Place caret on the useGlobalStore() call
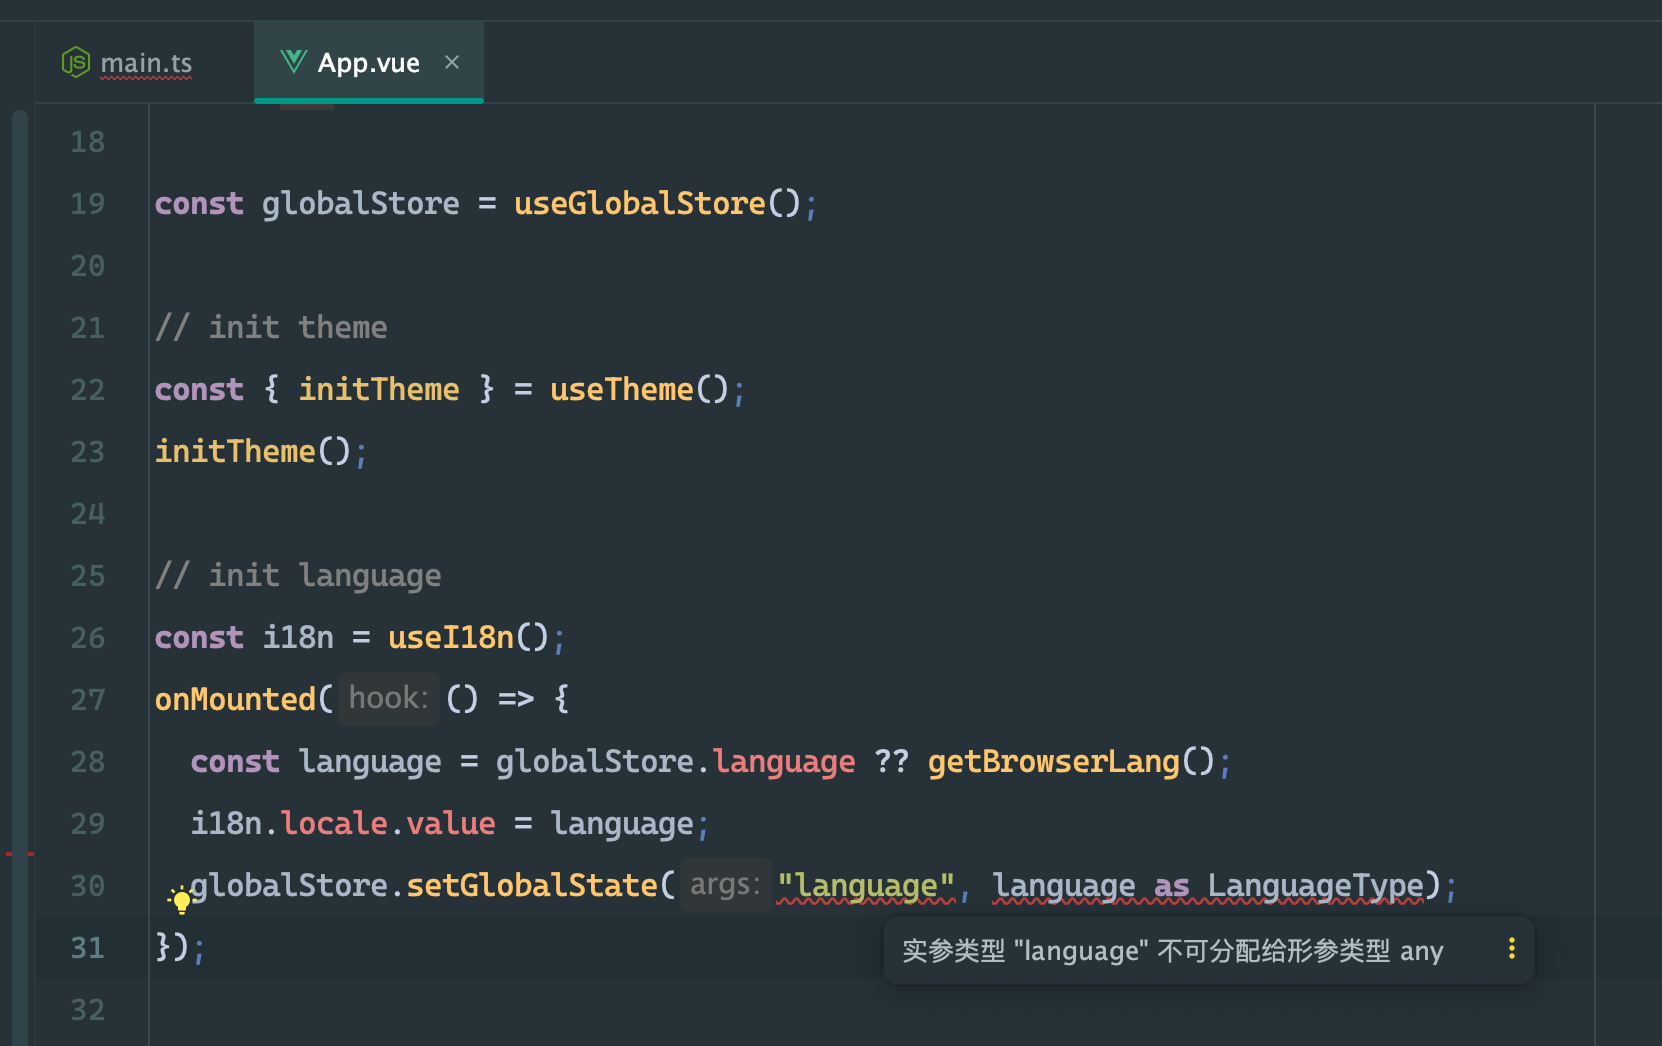 tap(644, 203)
